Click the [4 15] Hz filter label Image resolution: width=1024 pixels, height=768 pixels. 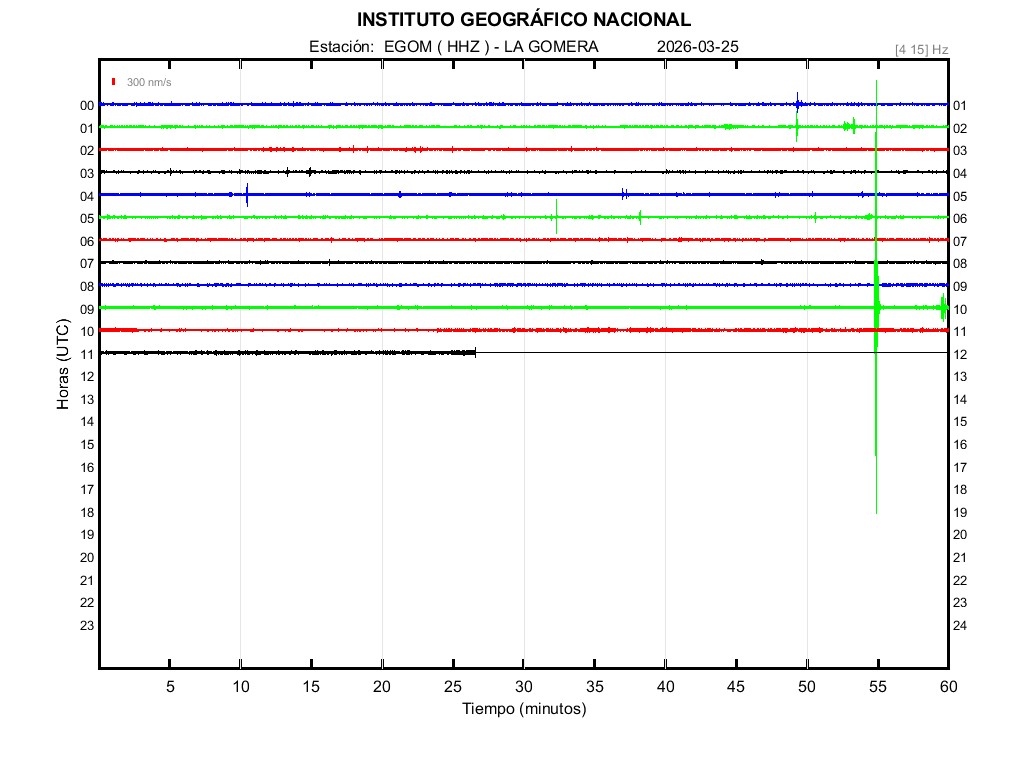point(921,49)
